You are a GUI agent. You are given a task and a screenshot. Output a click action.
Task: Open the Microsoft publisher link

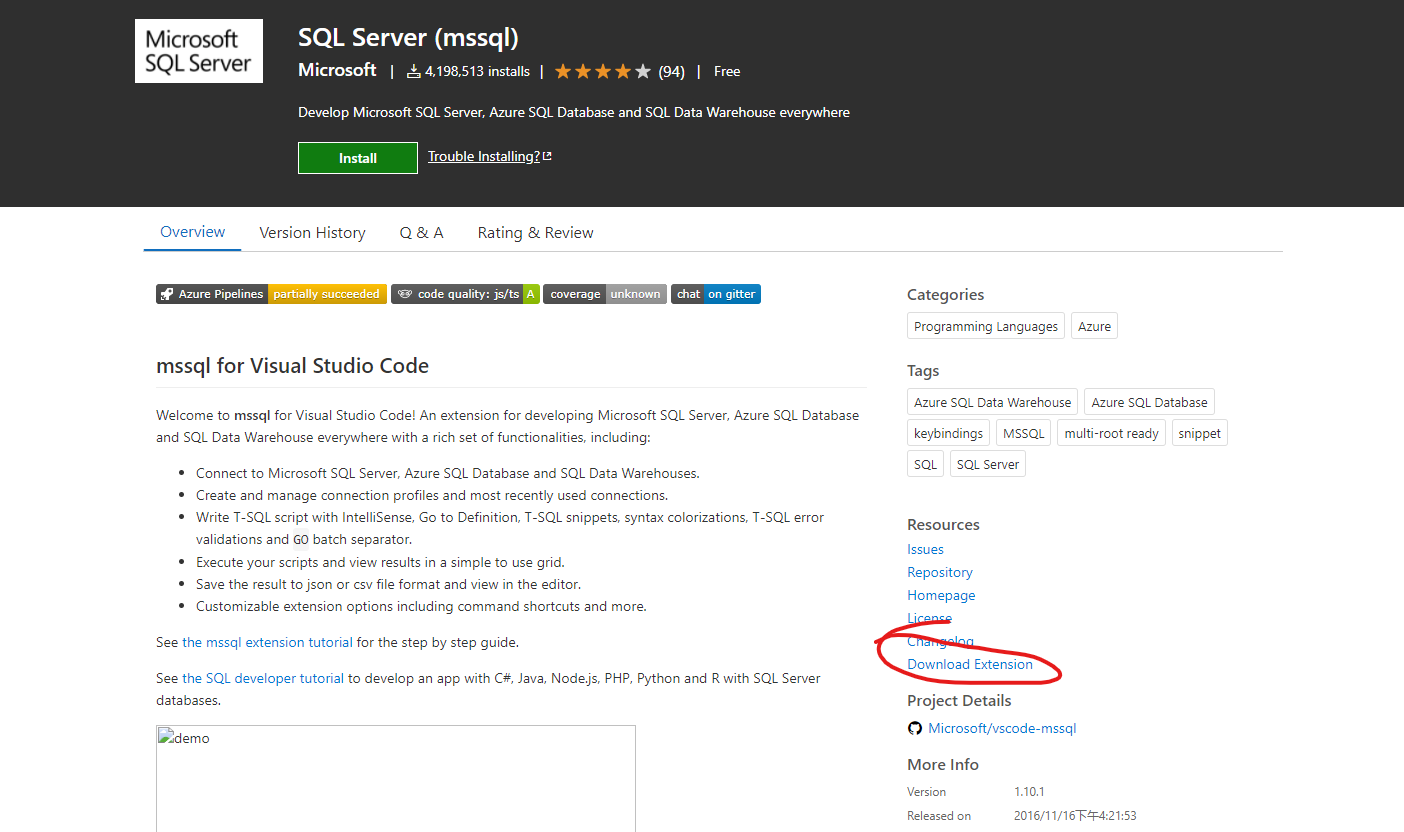(x=337, y=70)
